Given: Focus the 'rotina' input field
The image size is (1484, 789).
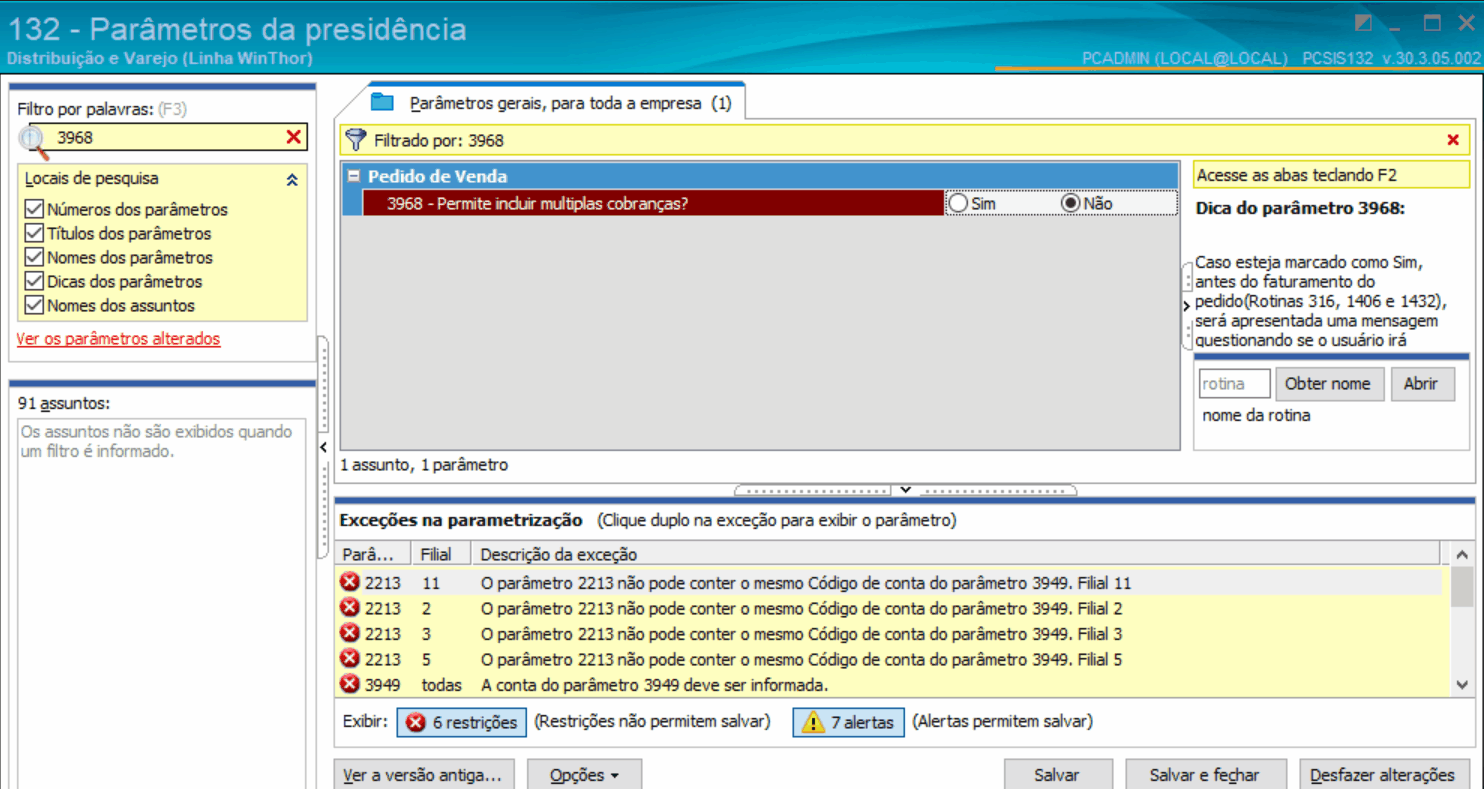Looking at the screenshot, I should pyautogui.click(x=1235, y=384).
